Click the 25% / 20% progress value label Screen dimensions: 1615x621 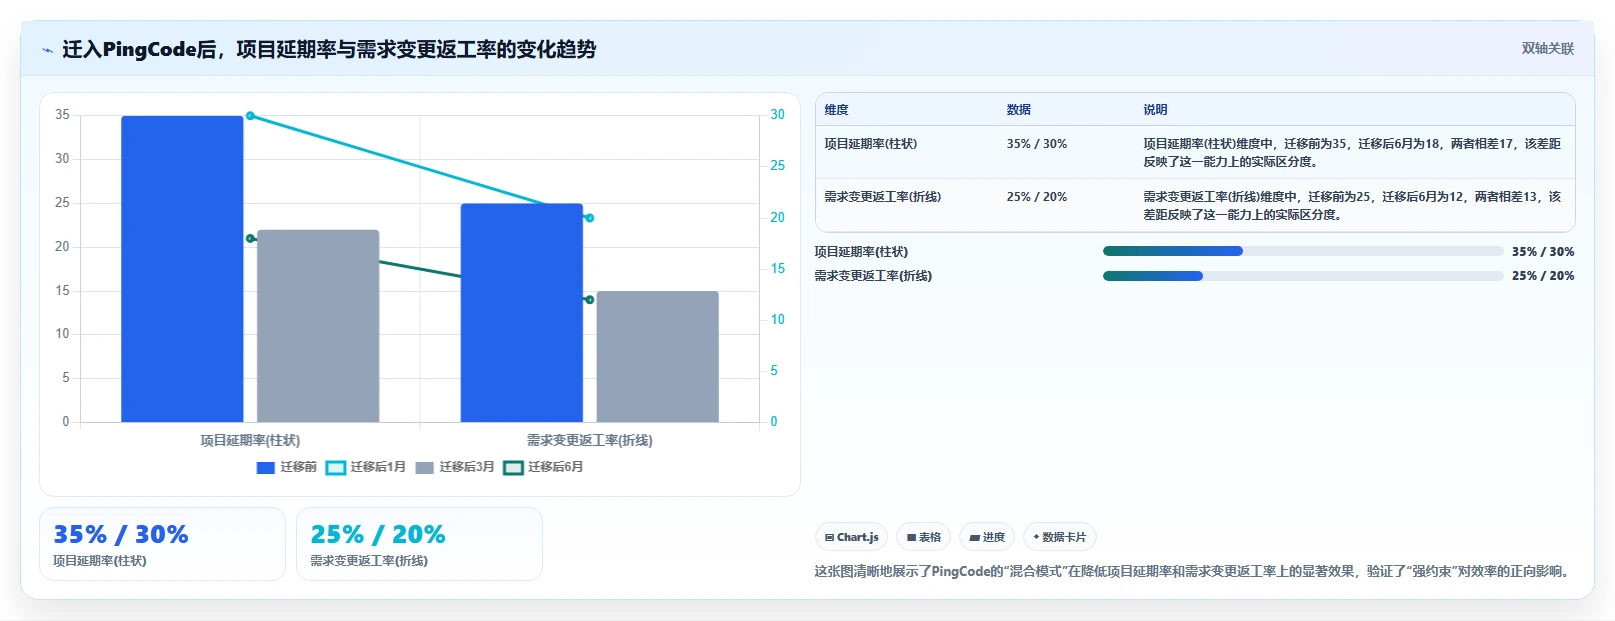(x=1543, y=276)
